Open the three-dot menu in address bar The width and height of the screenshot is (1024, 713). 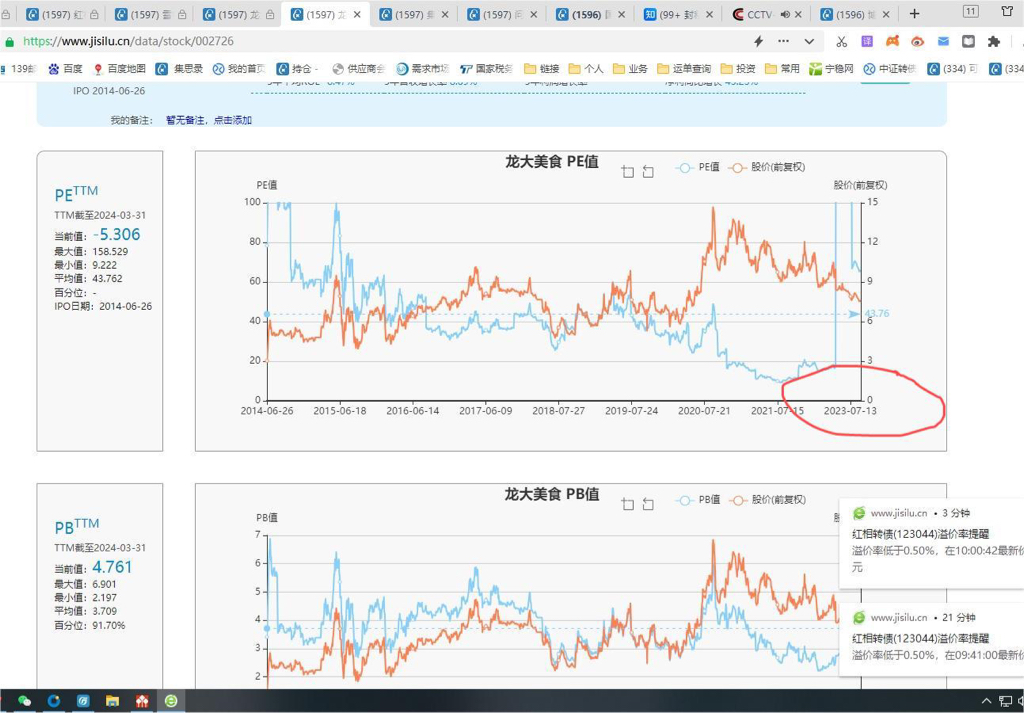pyautogui.click(x=784, y=41)
